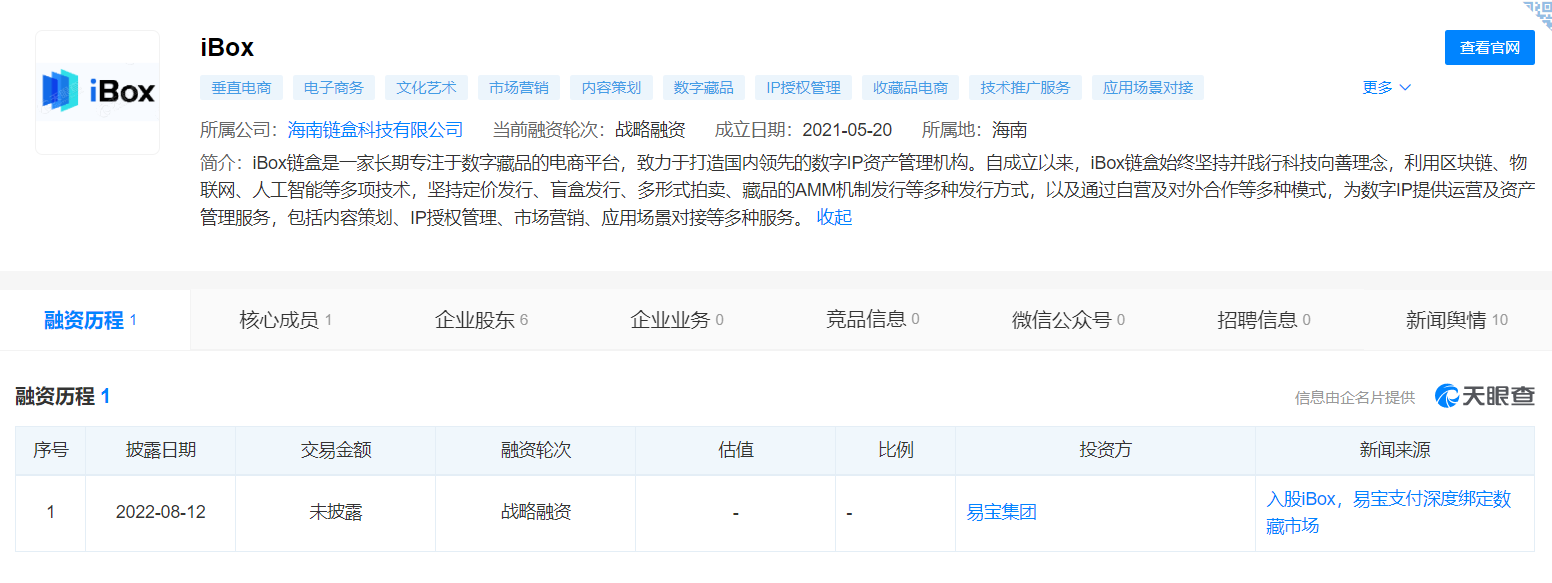This screenshot has height=583, width=1552.
Task: Select the 内容策划 tag
Action: pyautogui.click(x=611, y=87)
